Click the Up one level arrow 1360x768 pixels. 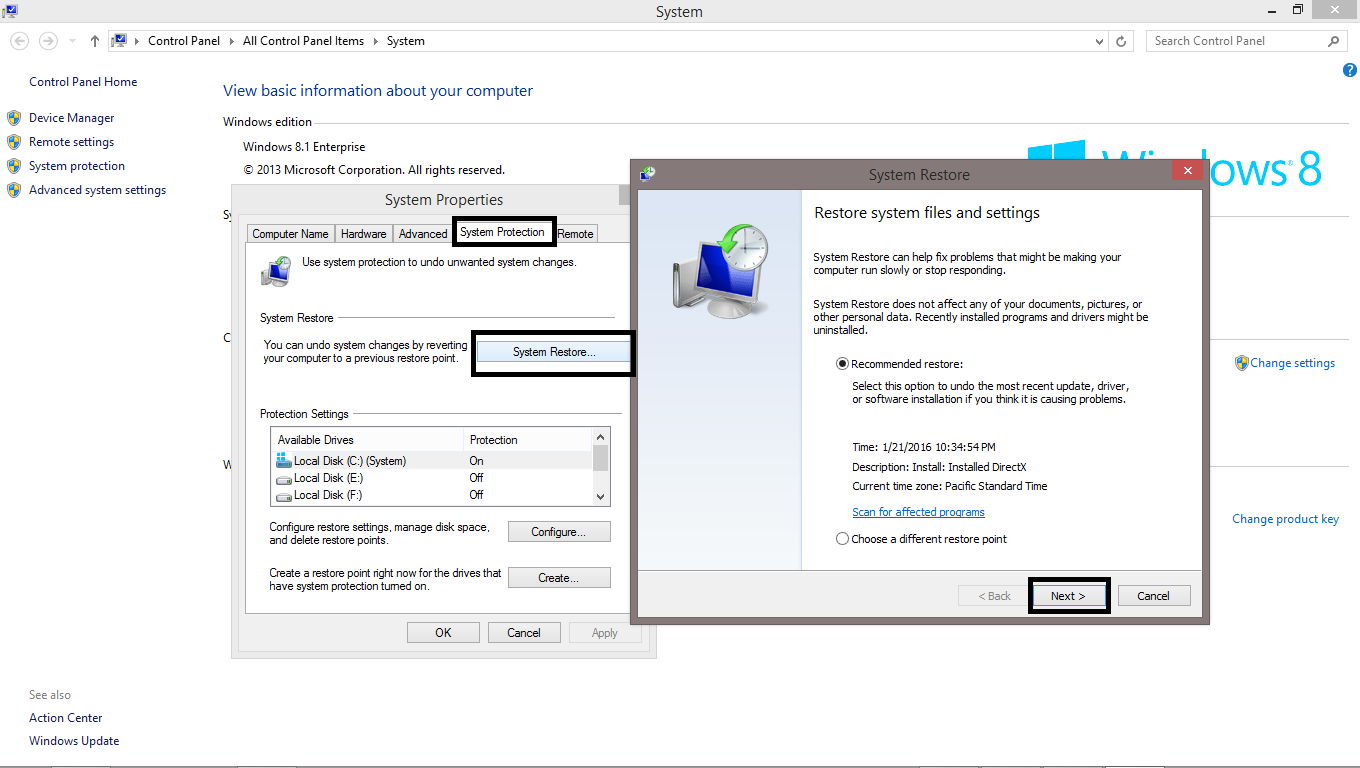[95, 41]
